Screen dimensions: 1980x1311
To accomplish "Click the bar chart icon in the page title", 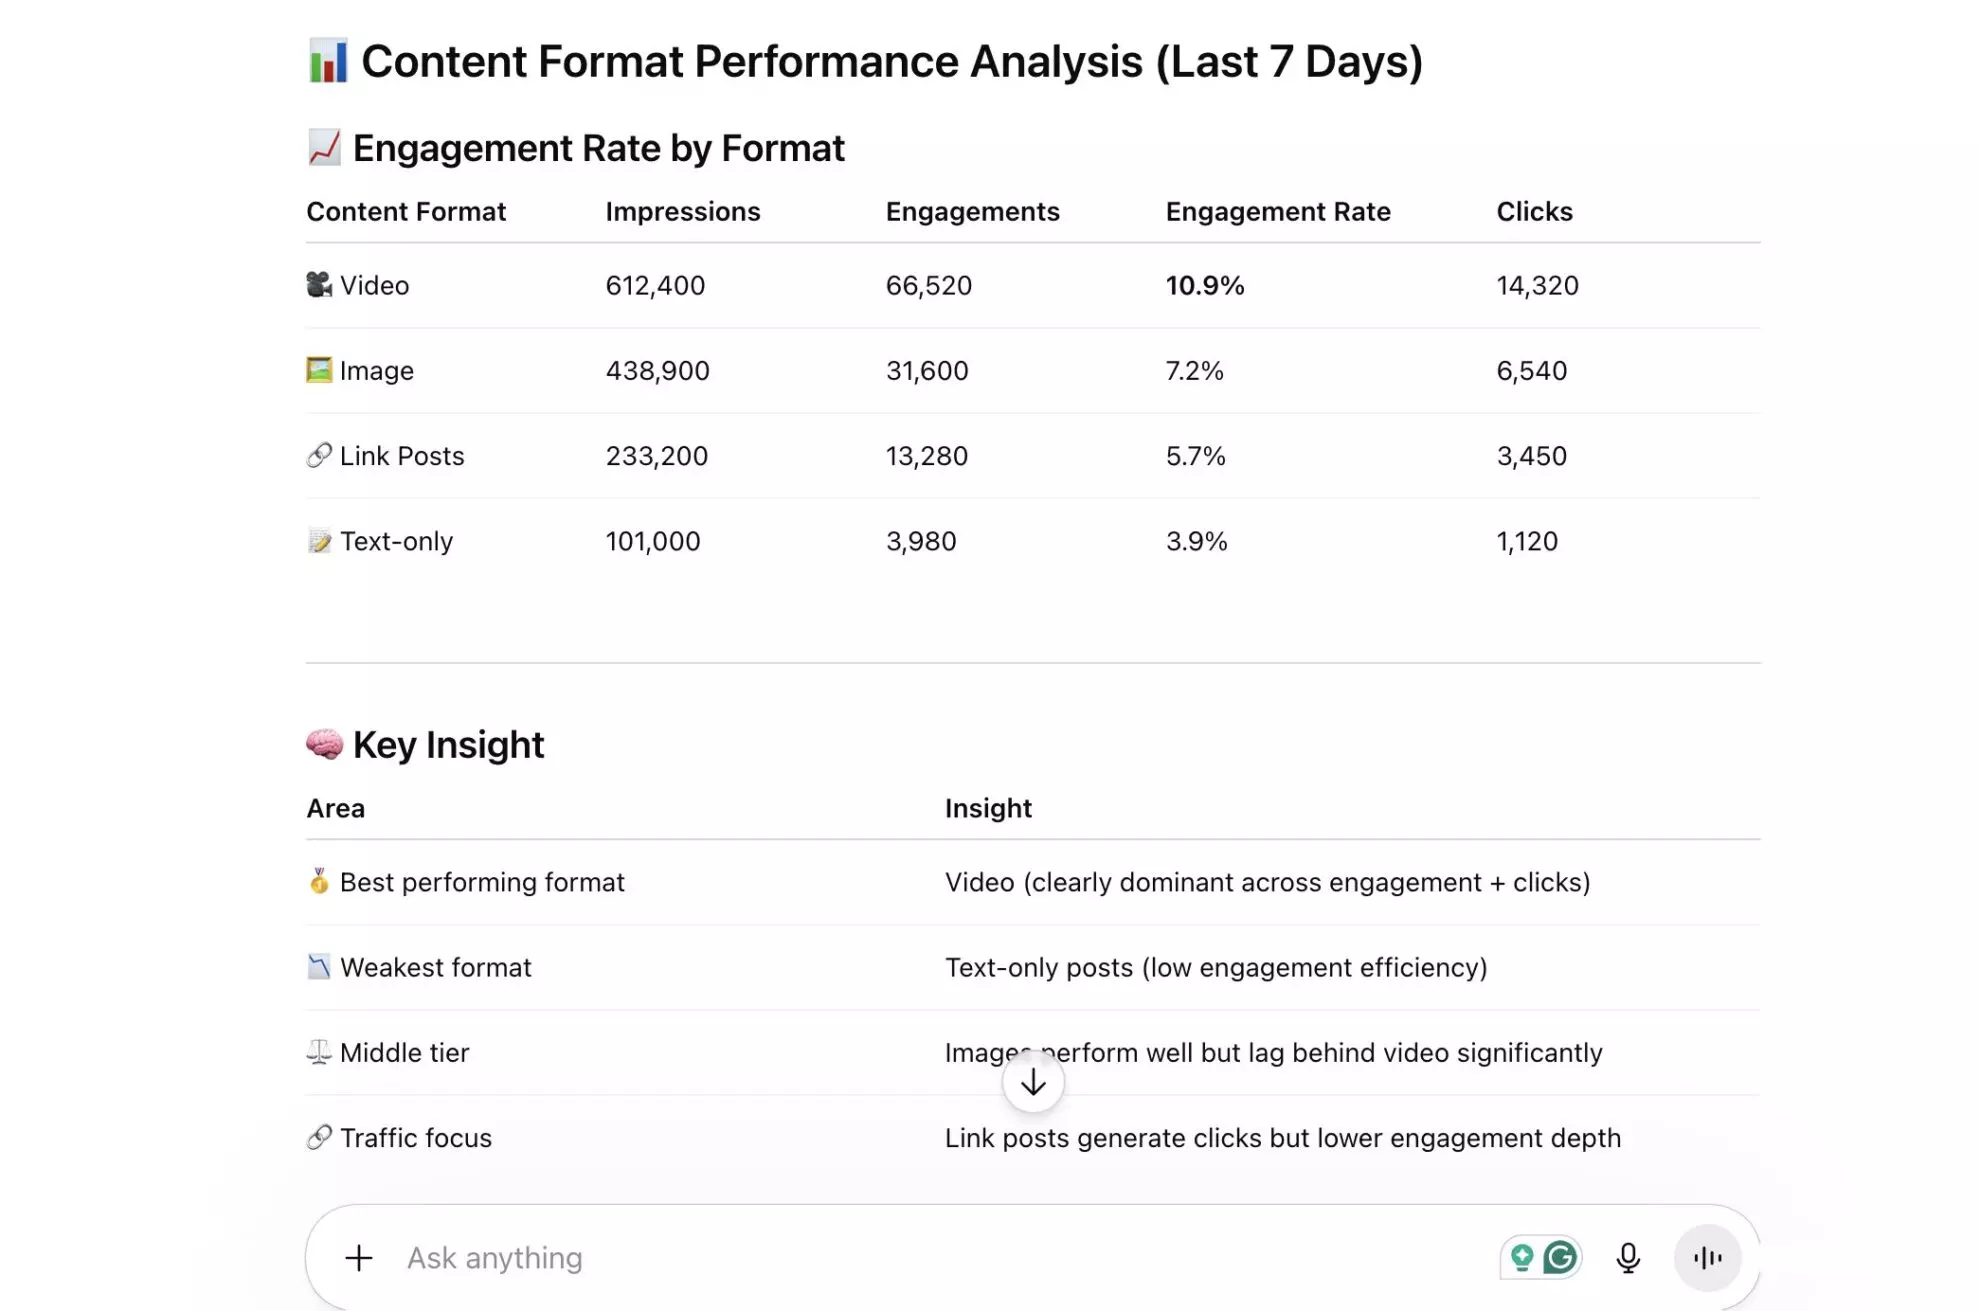I will (327, 61).
